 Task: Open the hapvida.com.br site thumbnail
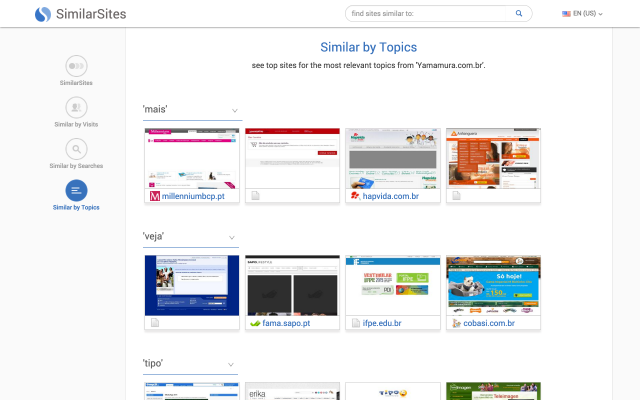[x=392, y=158]
